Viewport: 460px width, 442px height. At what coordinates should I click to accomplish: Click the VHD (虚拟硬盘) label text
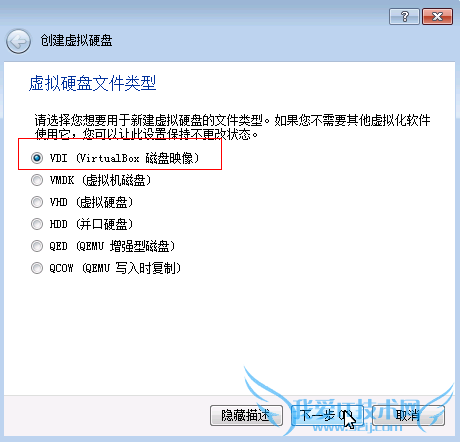[x=91, y=202]
